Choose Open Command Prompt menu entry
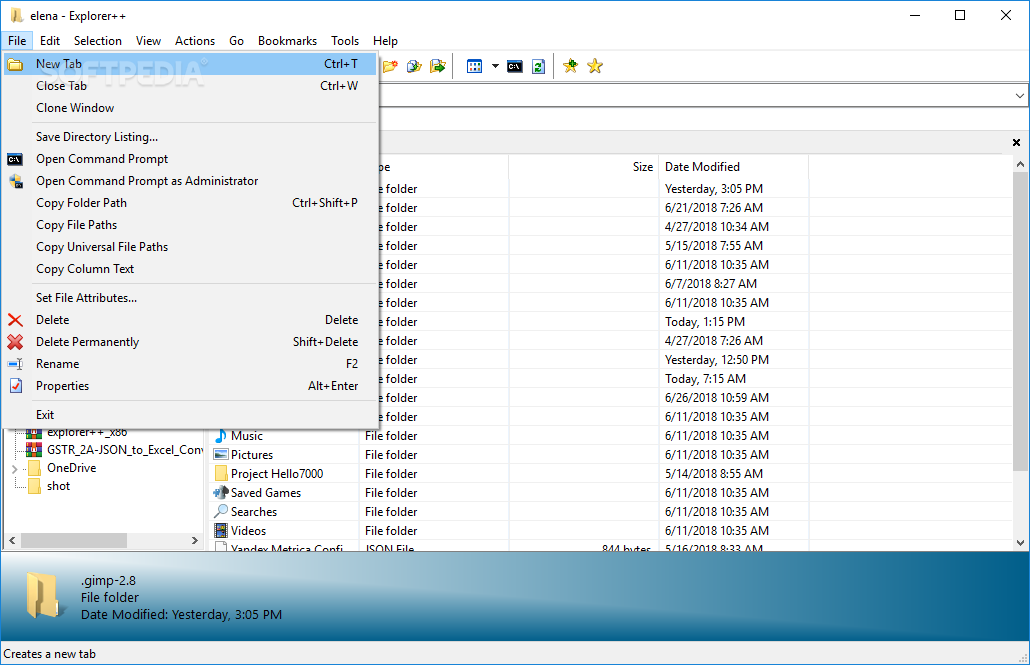This screenshot has height=665, width=1030. click(x=190, y=159)
